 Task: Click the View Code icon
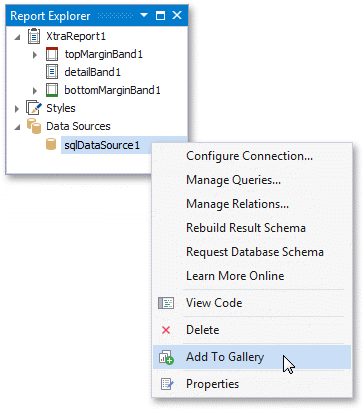(166, 303)
